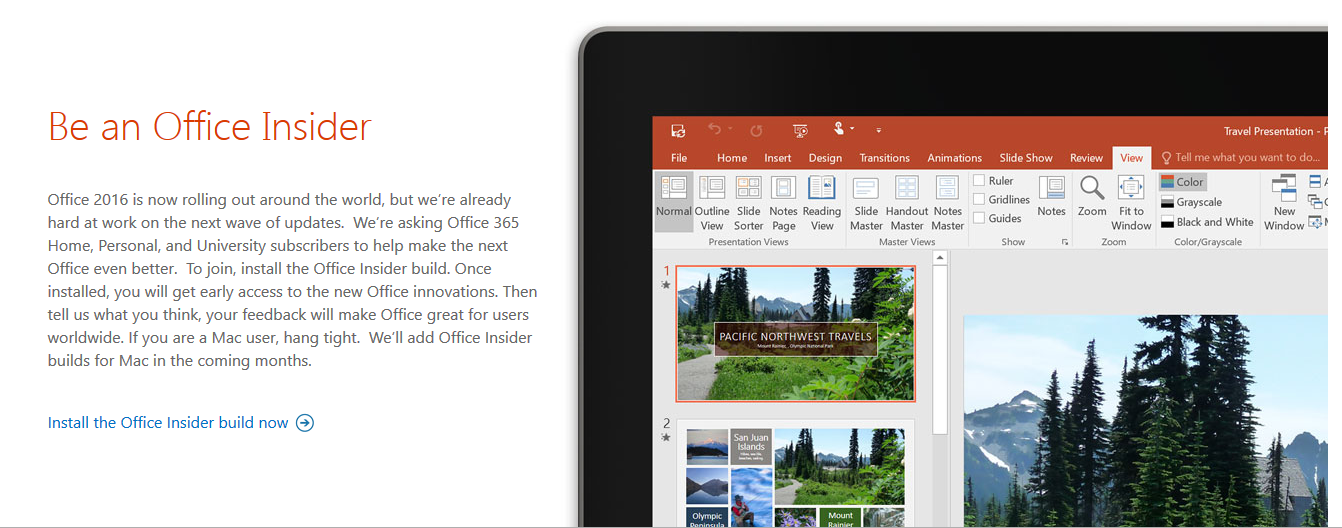
Task: Click the Undo arrow icon
Action: pyautogui.click(x=714, y=130)
